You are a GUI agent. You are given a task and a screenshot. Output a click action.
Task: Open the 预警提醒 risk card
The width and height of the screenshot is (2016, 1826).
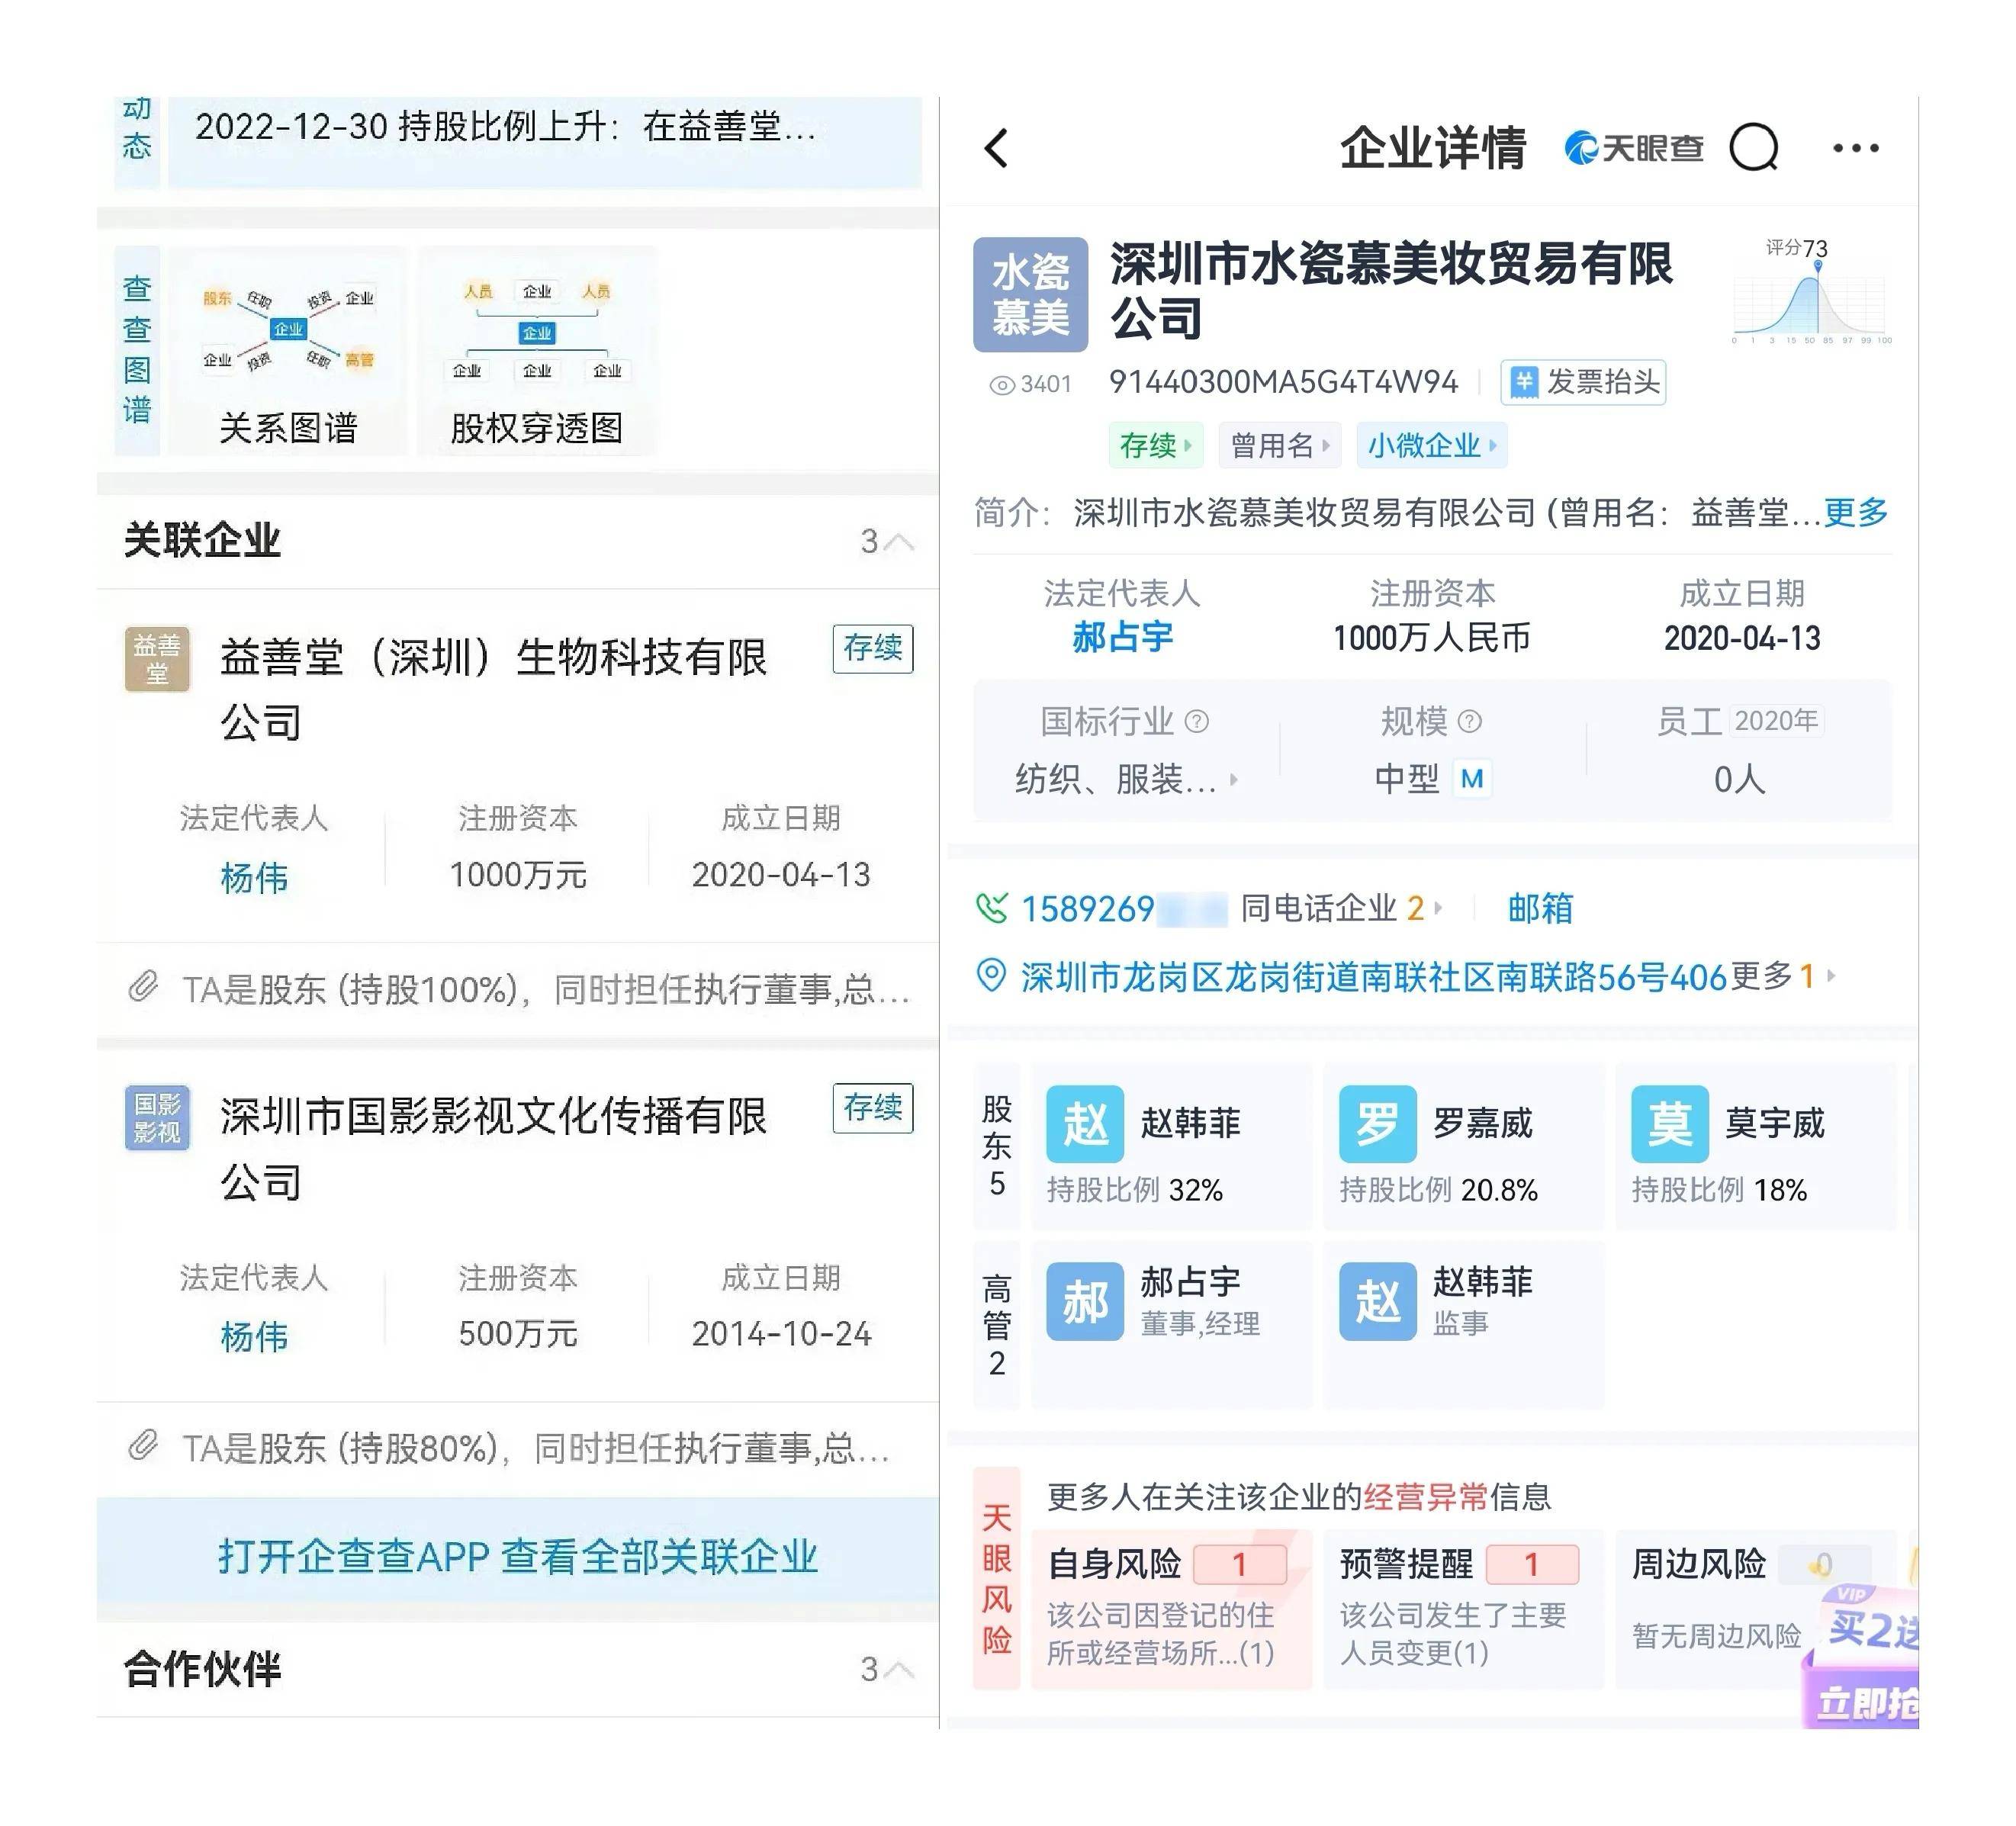click(x=1464, y=1609)
